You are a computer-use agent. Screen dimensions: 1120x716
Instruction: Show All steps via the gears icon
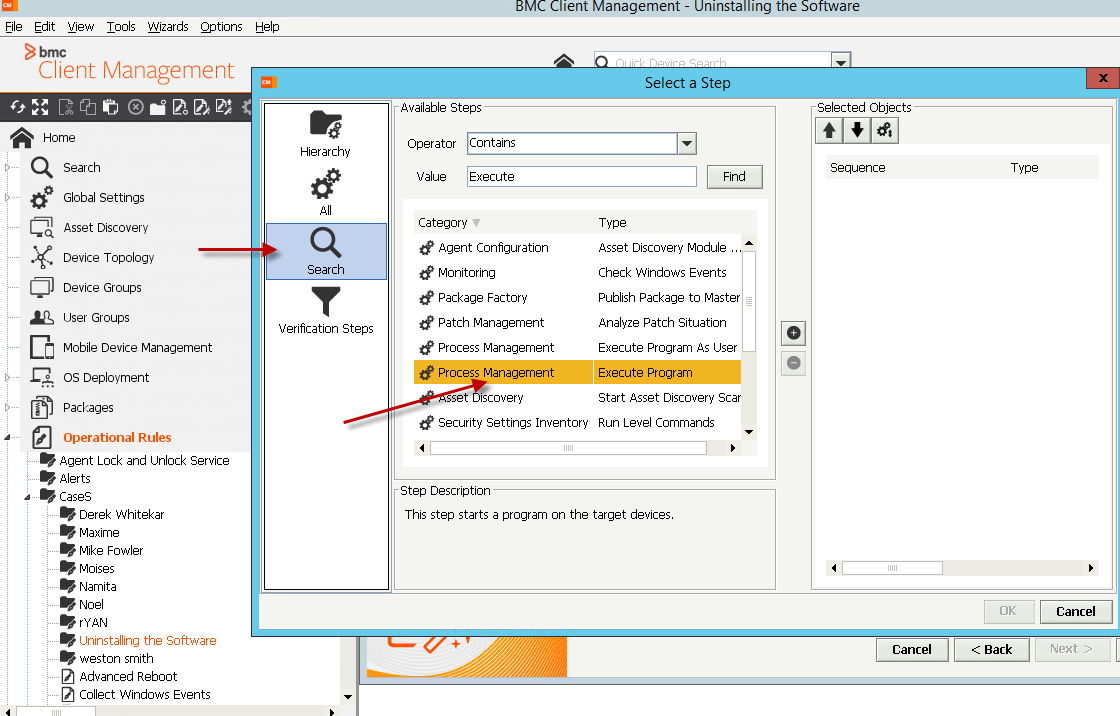(326, 192)
